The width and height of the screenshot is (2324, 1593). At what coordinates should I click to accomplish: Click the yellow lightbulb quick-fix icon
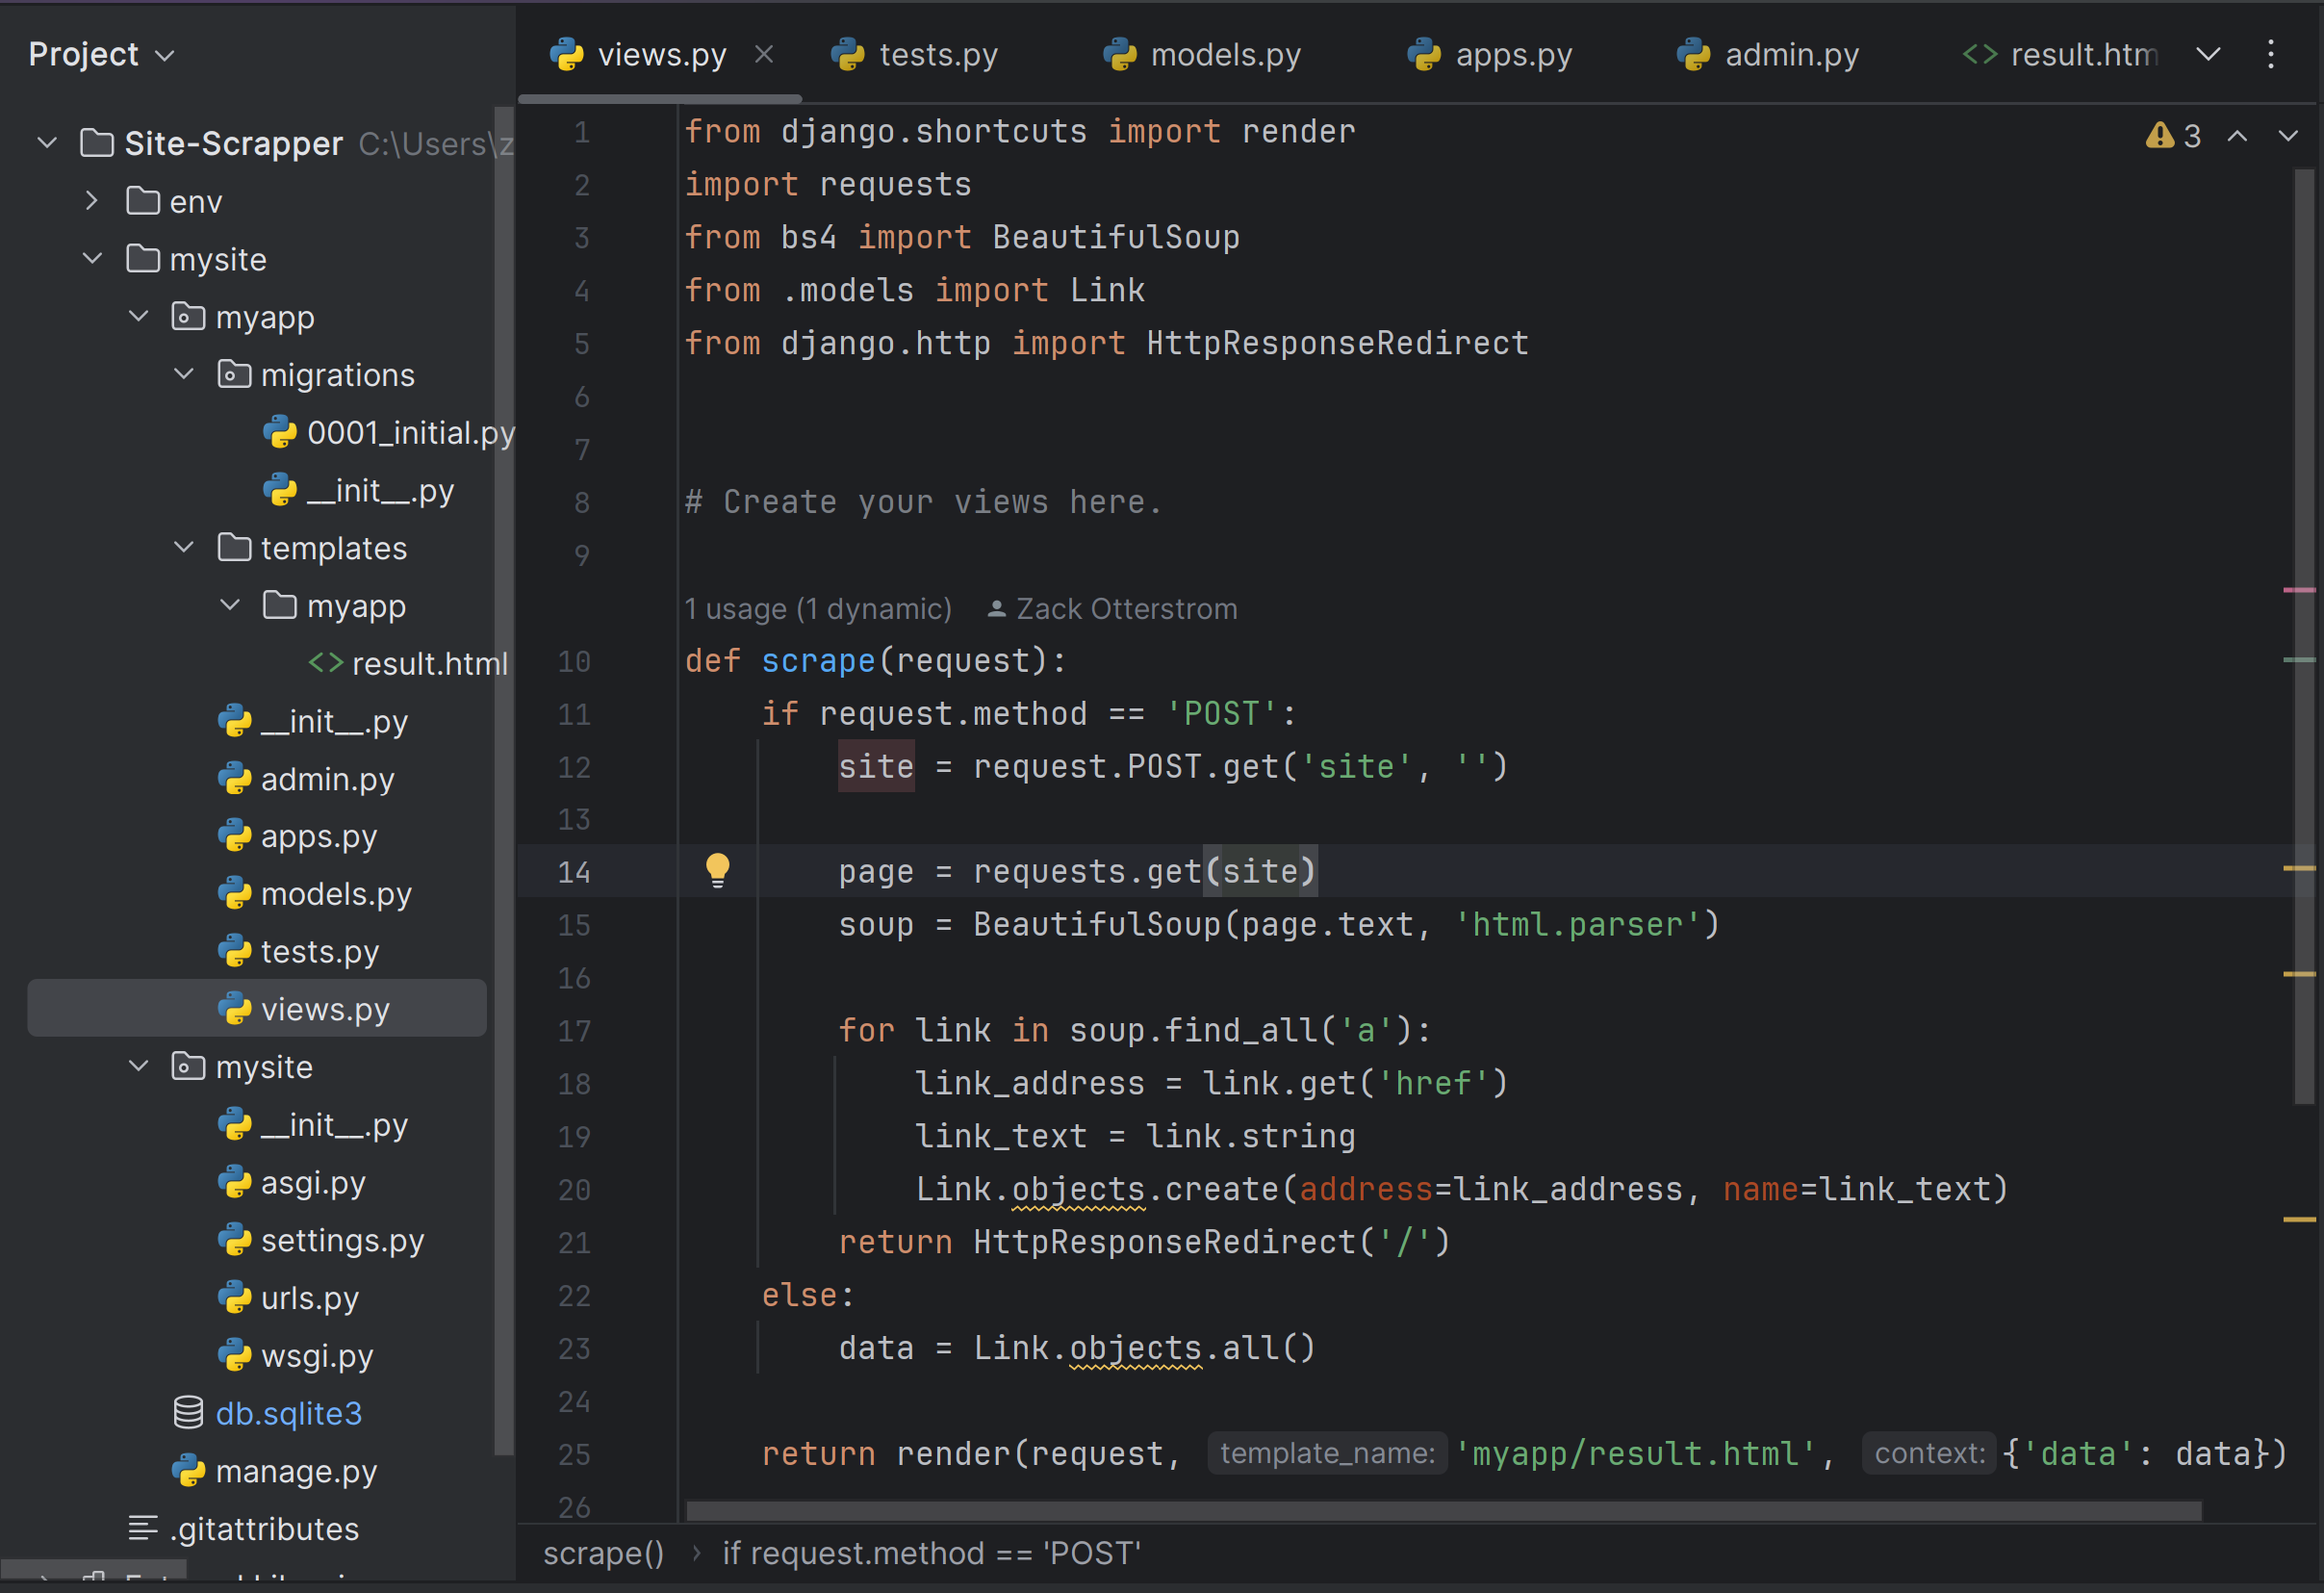(717, 870)
